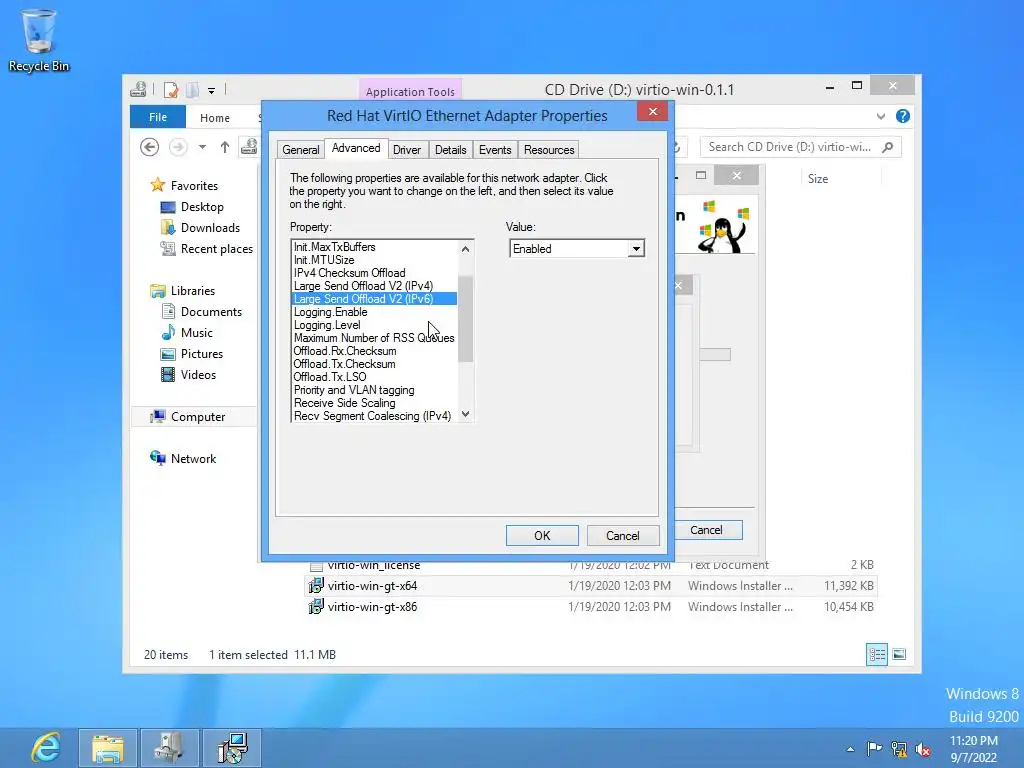Image resolution: width=1024 pixels, height=768 pixels.
Task: Select Init.MTUSize property
Action: point(374,260)
